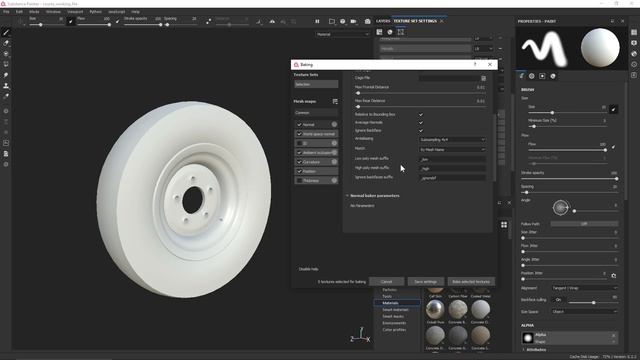
Task: Select the Clone stamp tool
Action: [x=6, y=86]
